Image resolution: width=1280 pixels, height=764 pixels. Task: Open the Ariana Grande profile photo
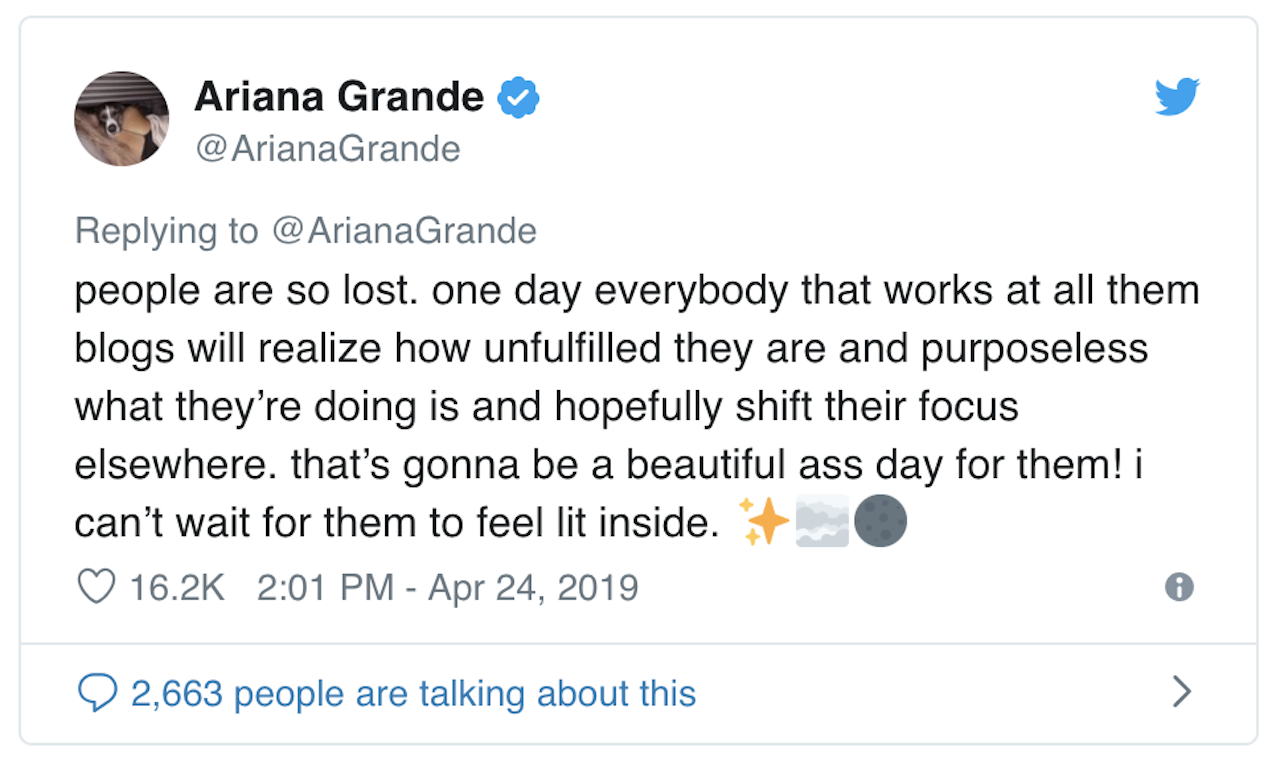click(121, 118)
